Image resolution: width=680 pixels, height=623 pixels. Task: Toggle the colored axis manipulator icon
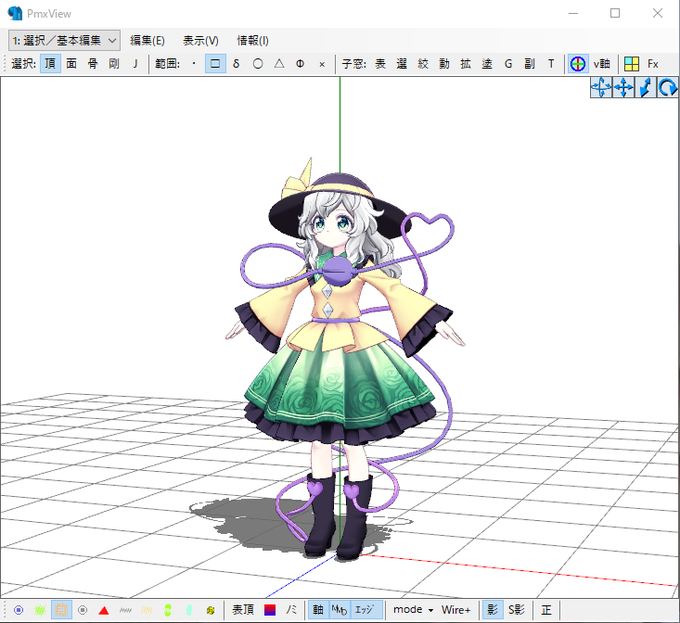(x=578, y=64)
